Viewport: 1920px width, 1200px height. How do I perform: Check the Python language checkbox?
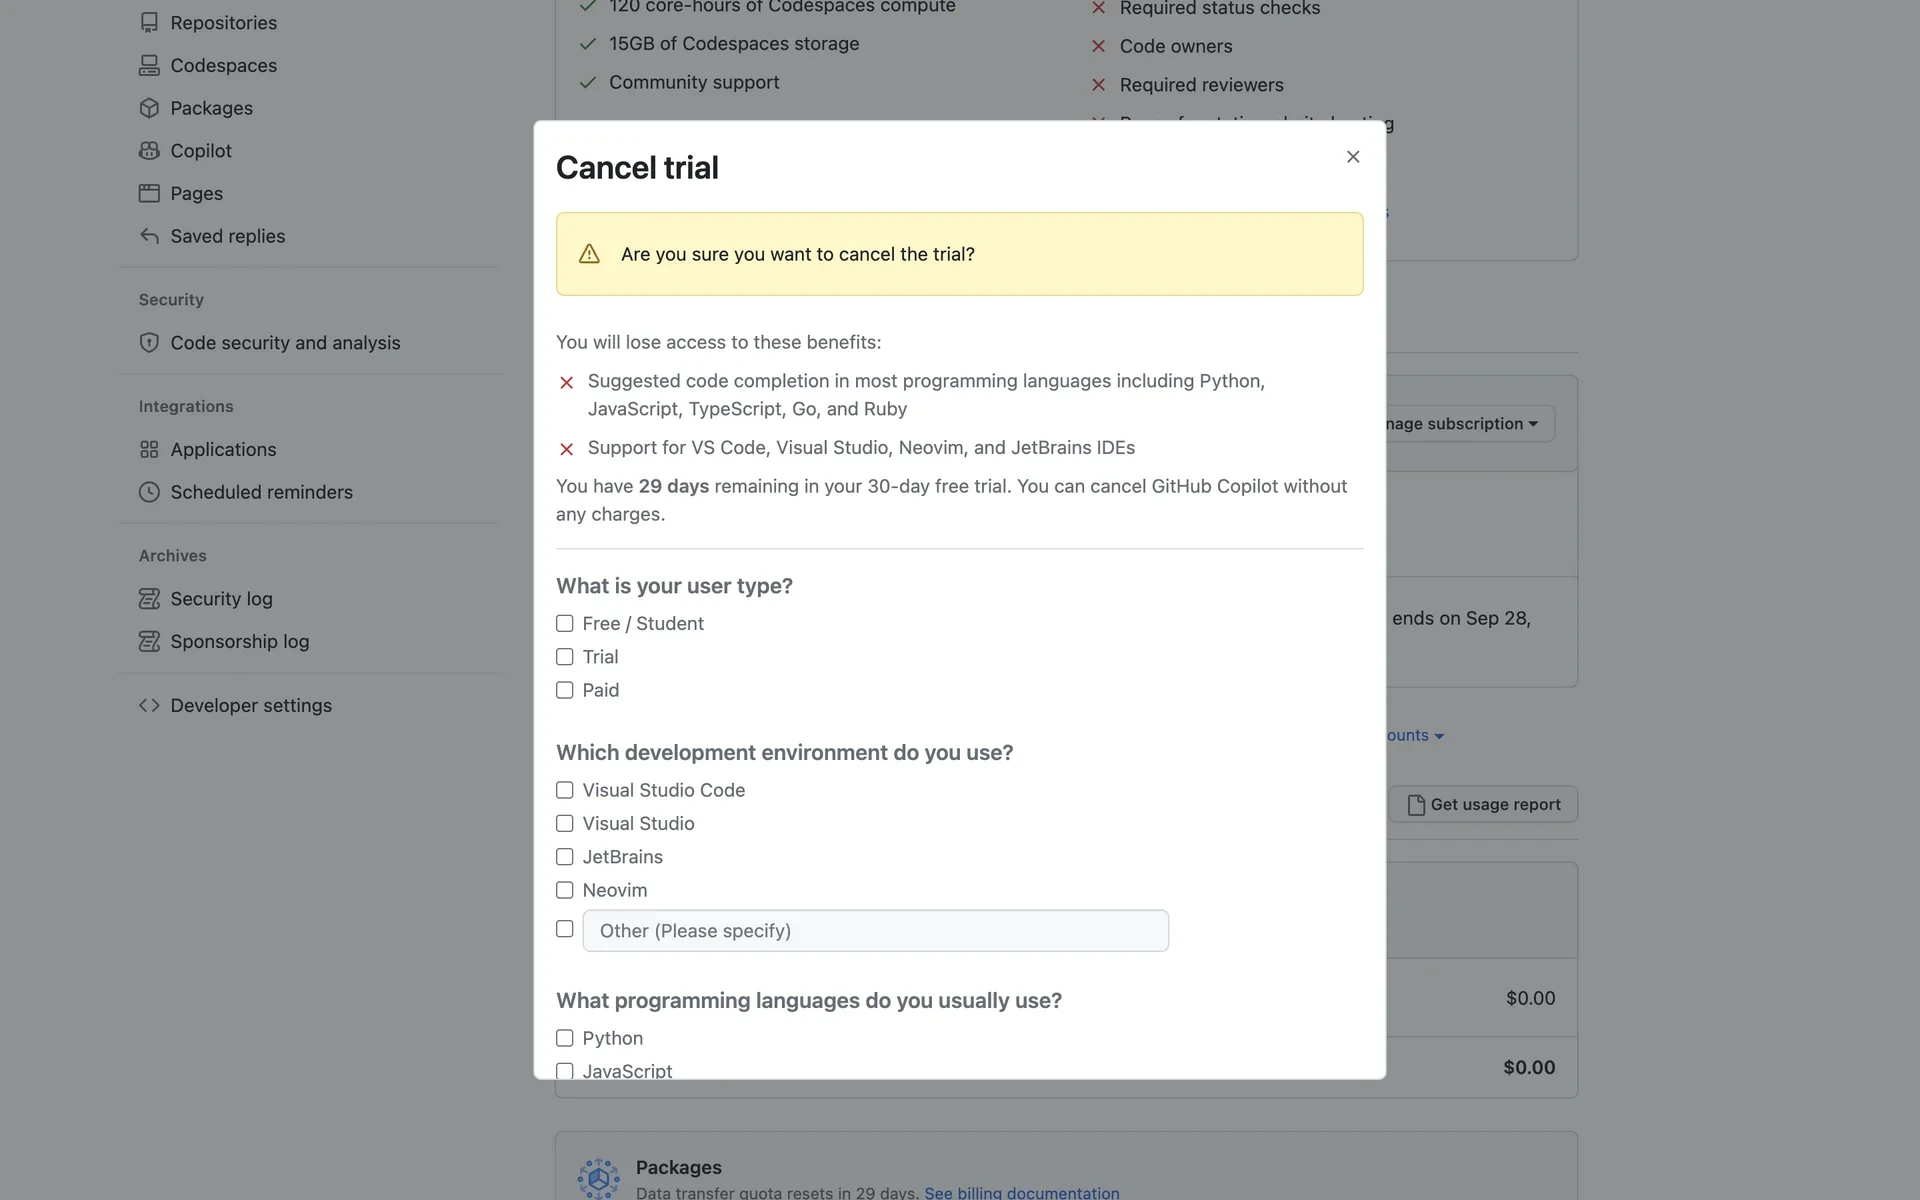coord(565,1039)
